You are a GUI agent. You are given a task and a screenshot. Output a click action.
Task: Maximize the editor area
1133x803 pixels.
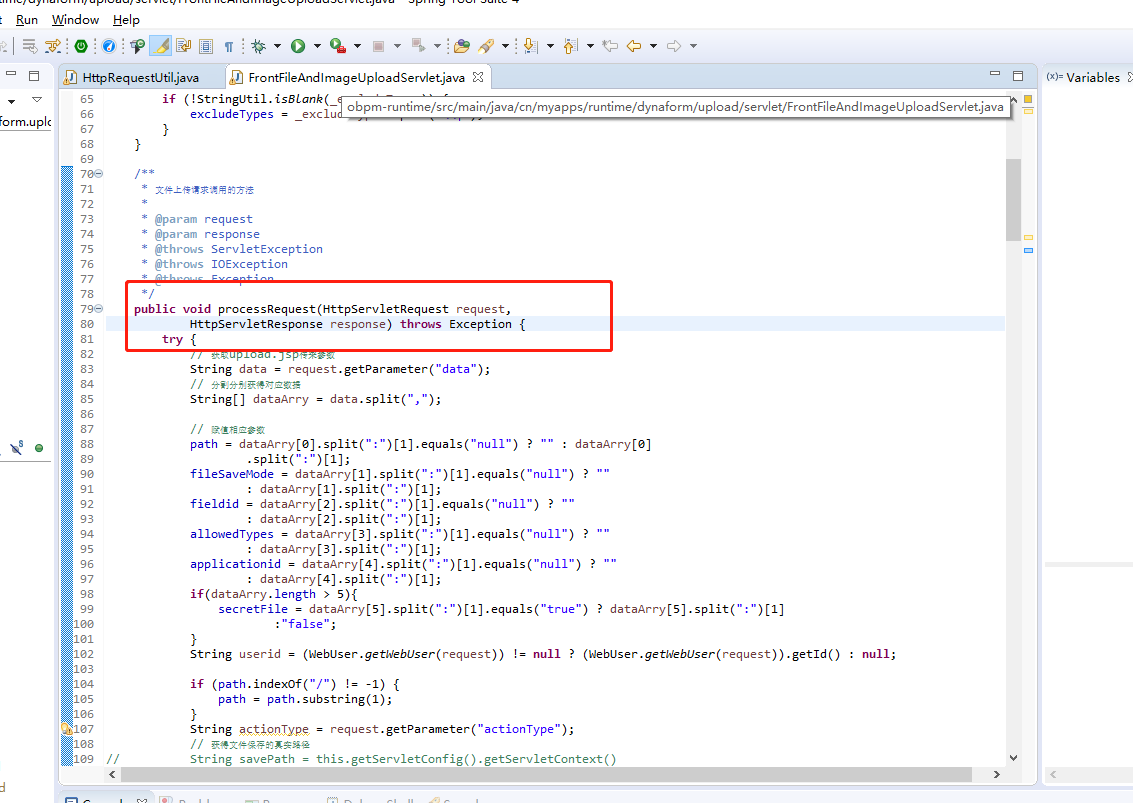1018,76
